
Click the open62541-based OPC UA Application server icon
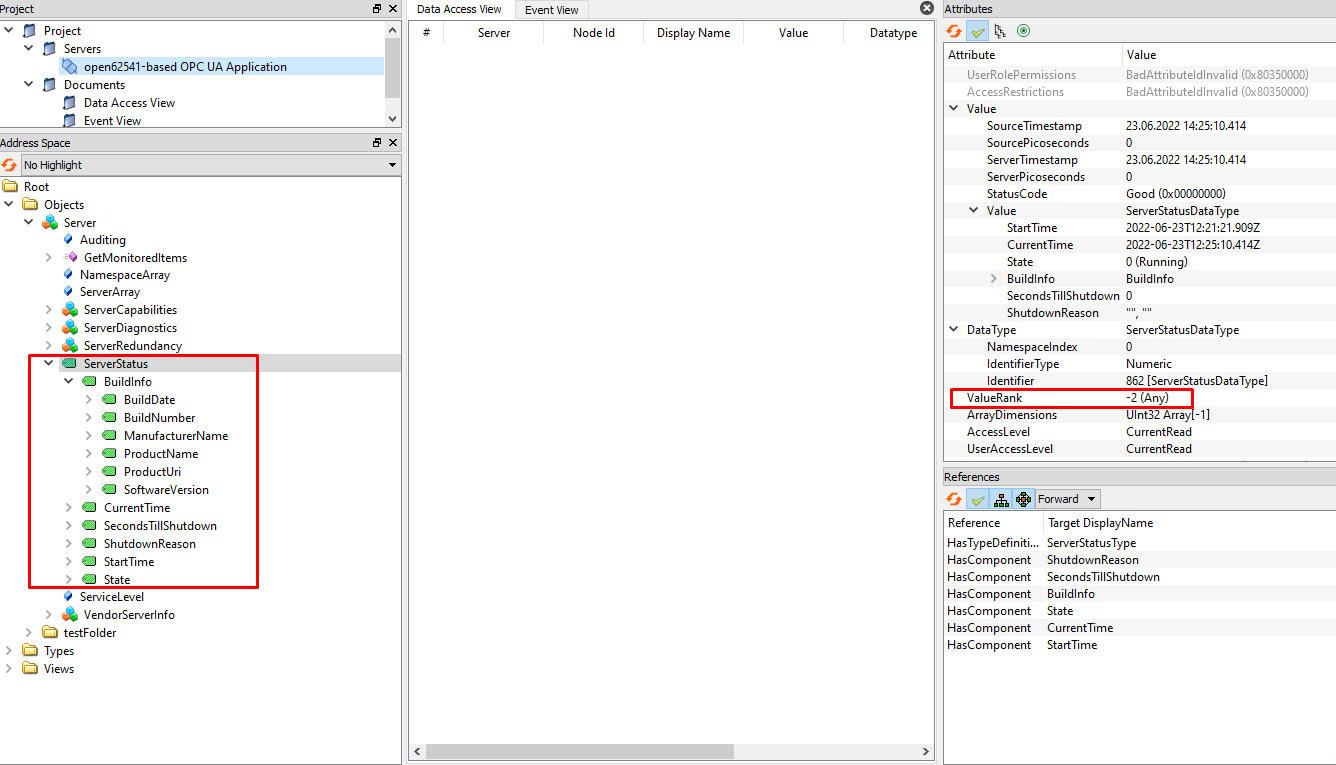68,66
